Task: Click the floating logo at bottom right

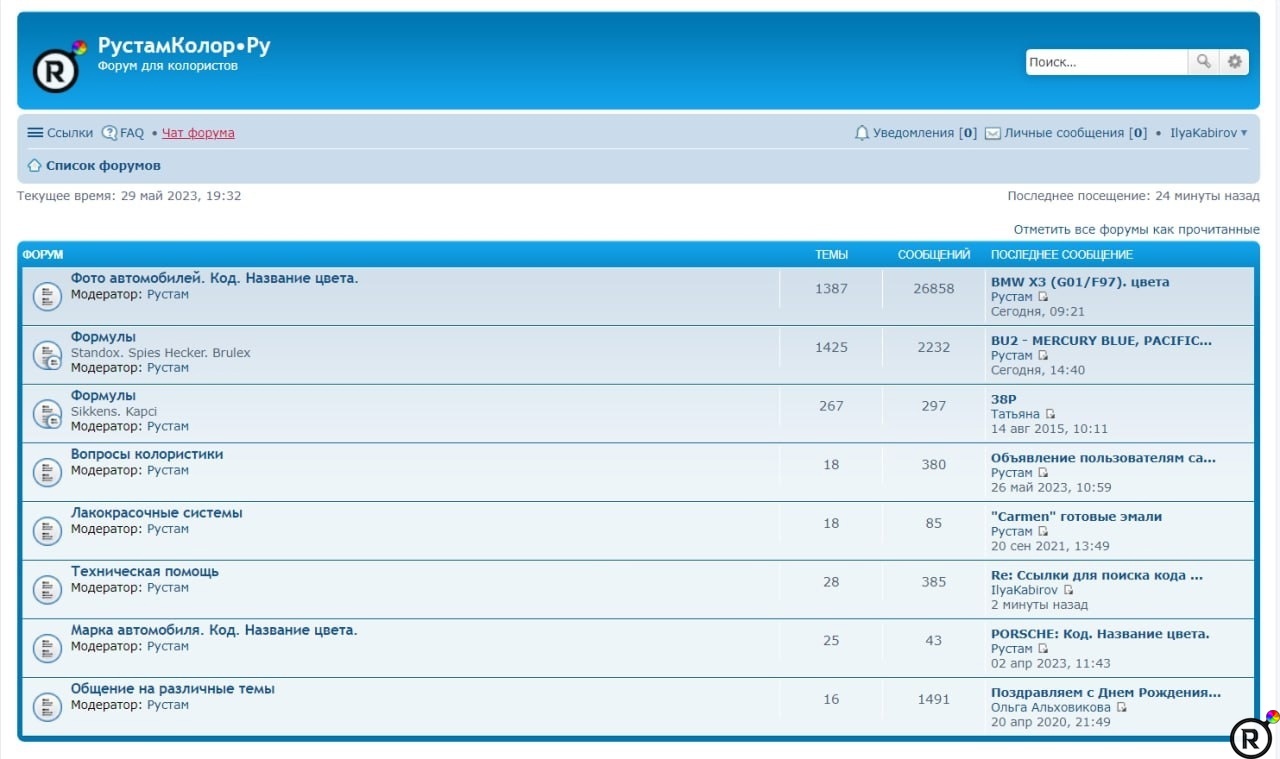Action: point(1251,735)
